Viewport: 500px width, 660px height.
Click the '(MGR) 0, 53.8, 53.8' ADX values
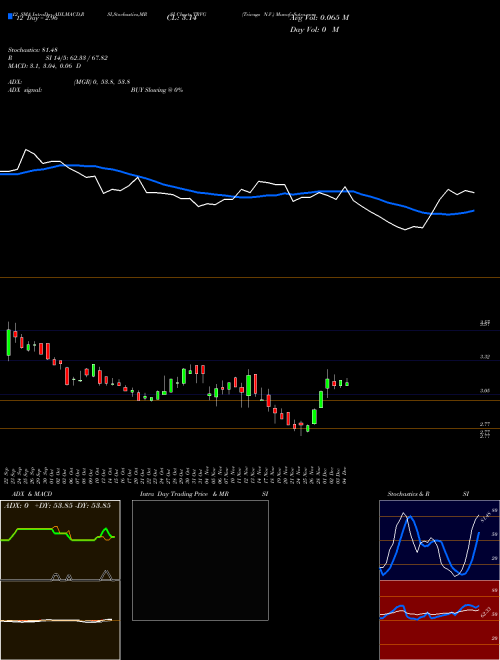click(102, 82)
